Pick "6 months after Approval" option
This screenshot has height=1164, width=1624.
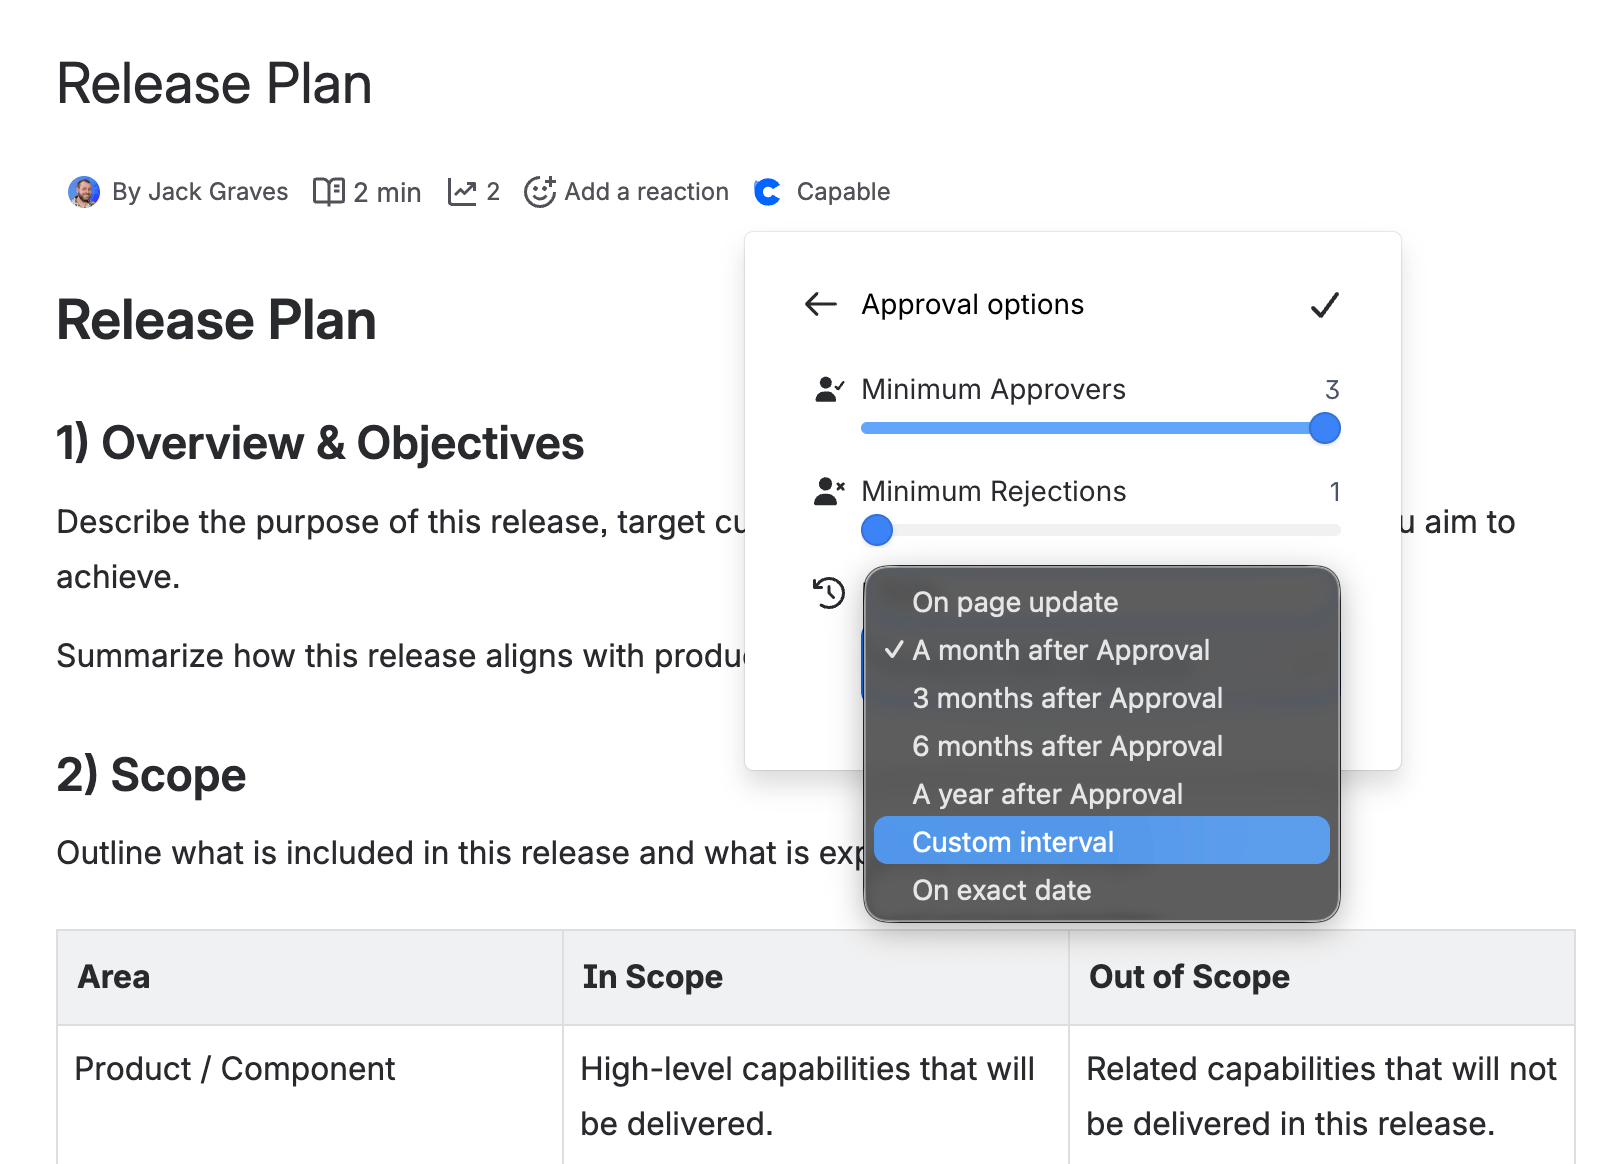pos(1067,746)
